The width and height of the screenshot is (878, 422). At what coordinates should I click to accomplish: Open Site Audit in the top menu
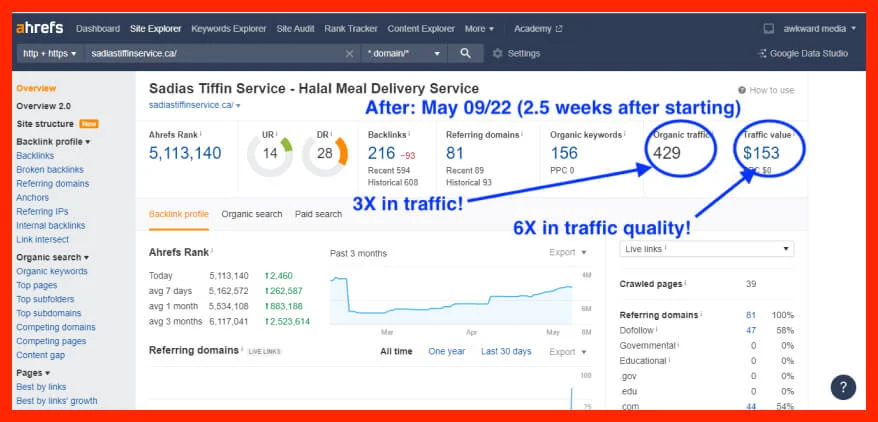tap(295, 29)
